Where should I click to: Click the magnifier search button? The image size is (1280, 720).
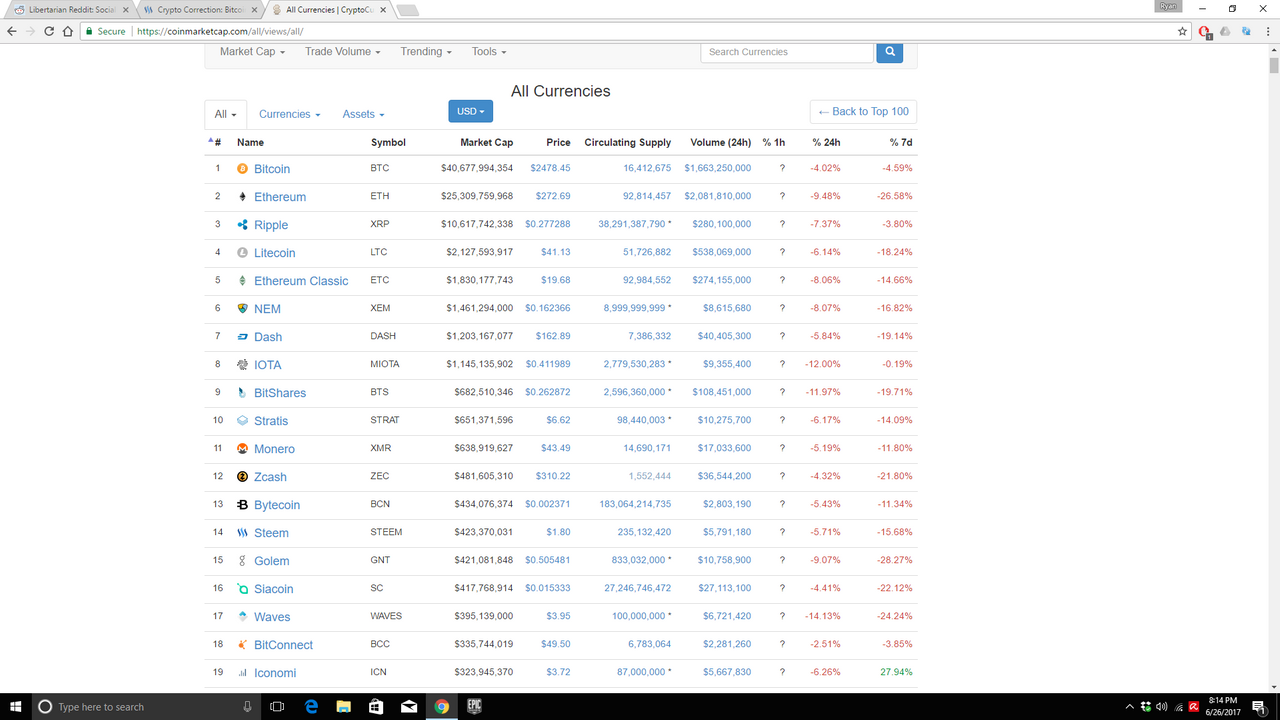(x=889, y=52)
